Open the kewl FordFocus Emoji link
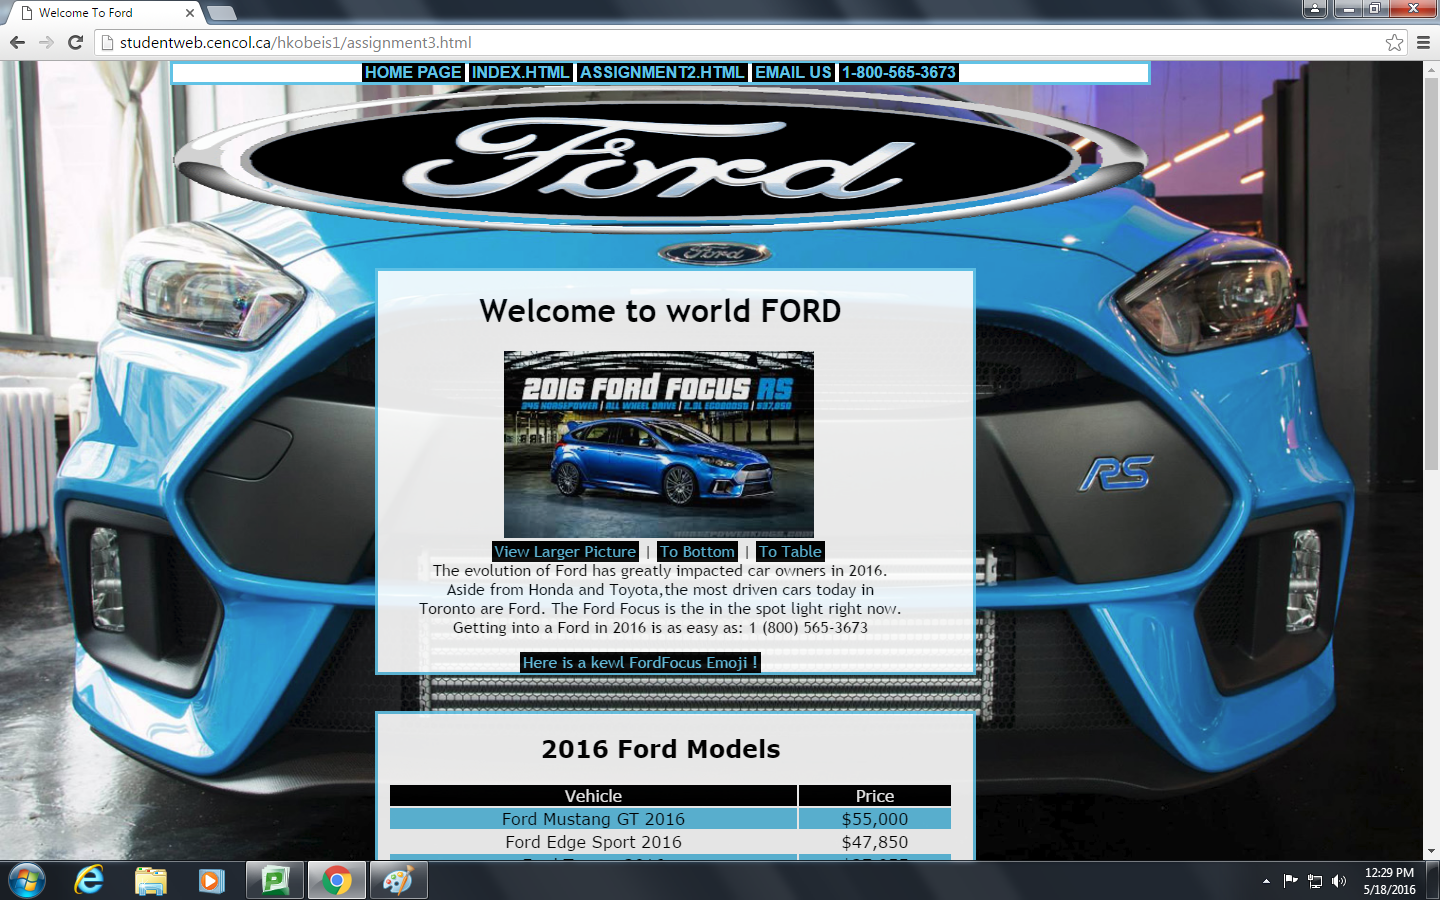Viewport: 1440px width, 900px height. tap(640, 662)
